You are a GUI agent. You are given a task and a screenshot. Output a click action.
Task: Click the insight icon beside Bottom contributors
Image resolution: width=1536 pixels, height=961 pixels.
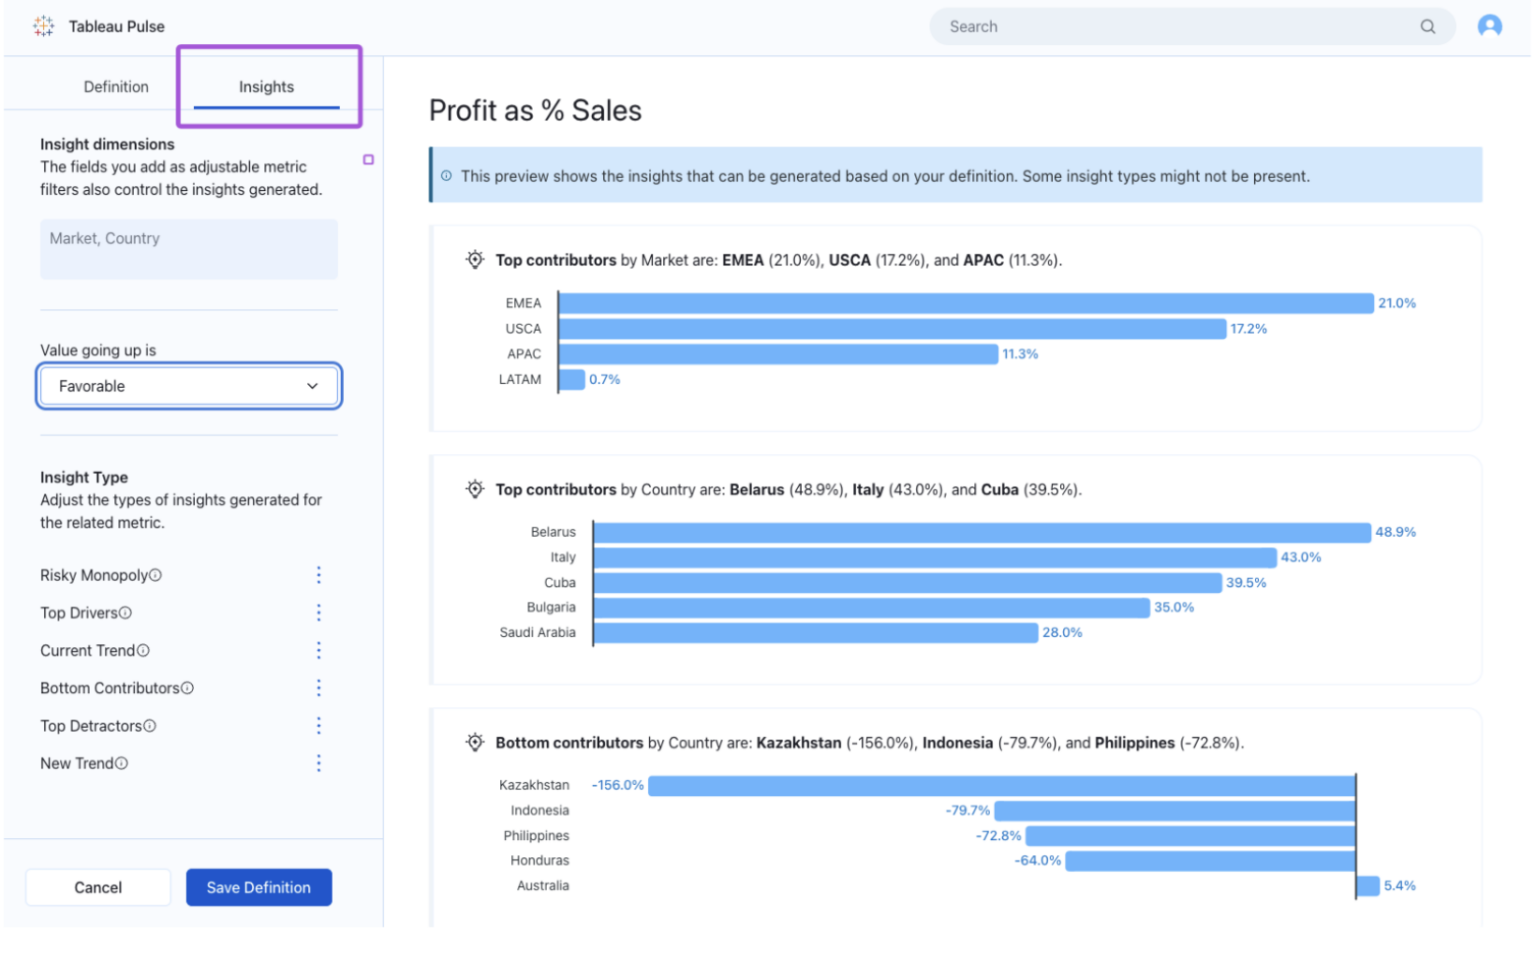(474, 742)
